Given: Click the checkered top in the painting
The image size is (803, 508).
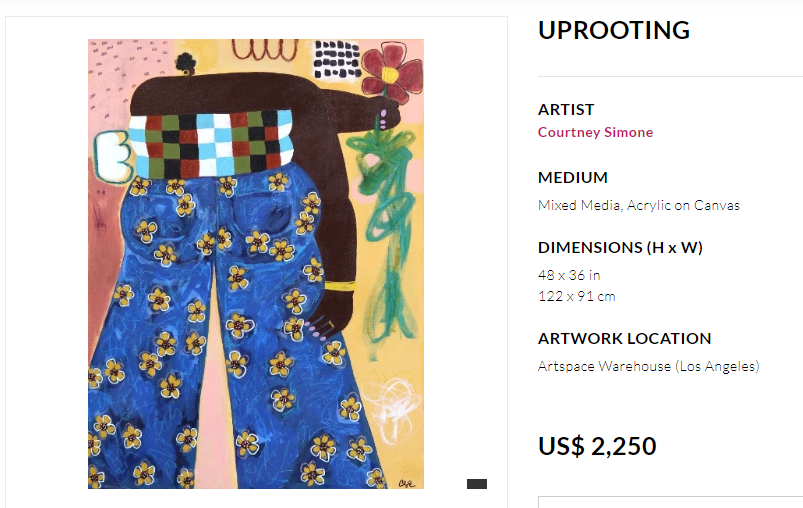Looking at the screenshot, I should [211, 144].
